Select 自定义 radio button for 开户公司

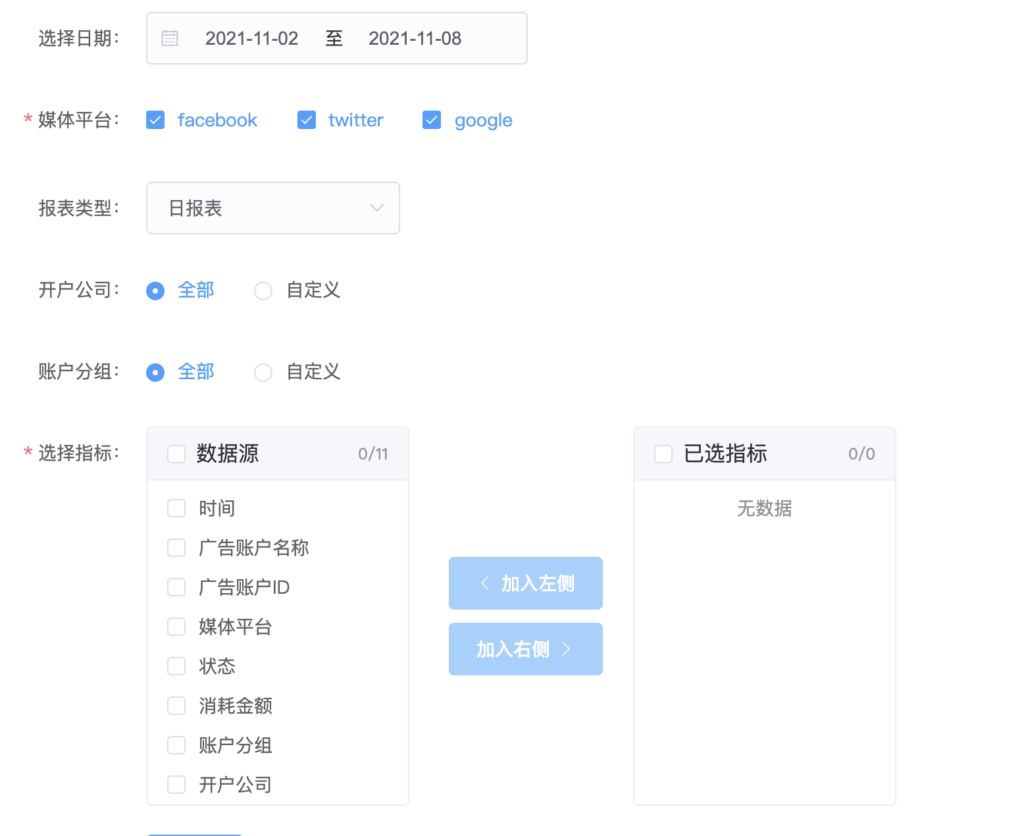point(263,290)
